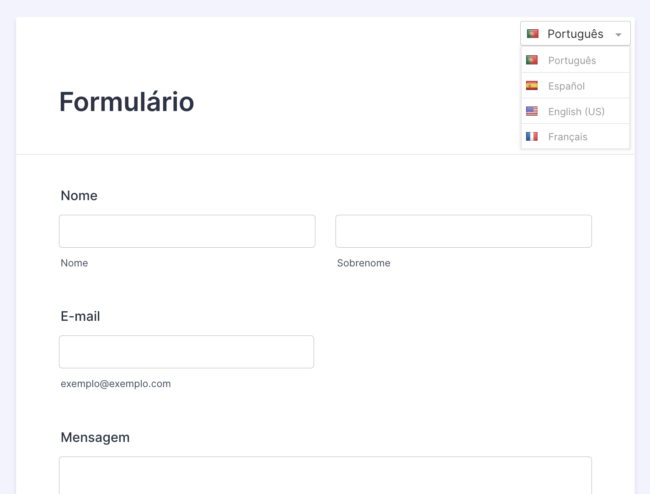Screen dimensions: 650x494
Task: Switch language to English (US)
Action: pos(576,111)
